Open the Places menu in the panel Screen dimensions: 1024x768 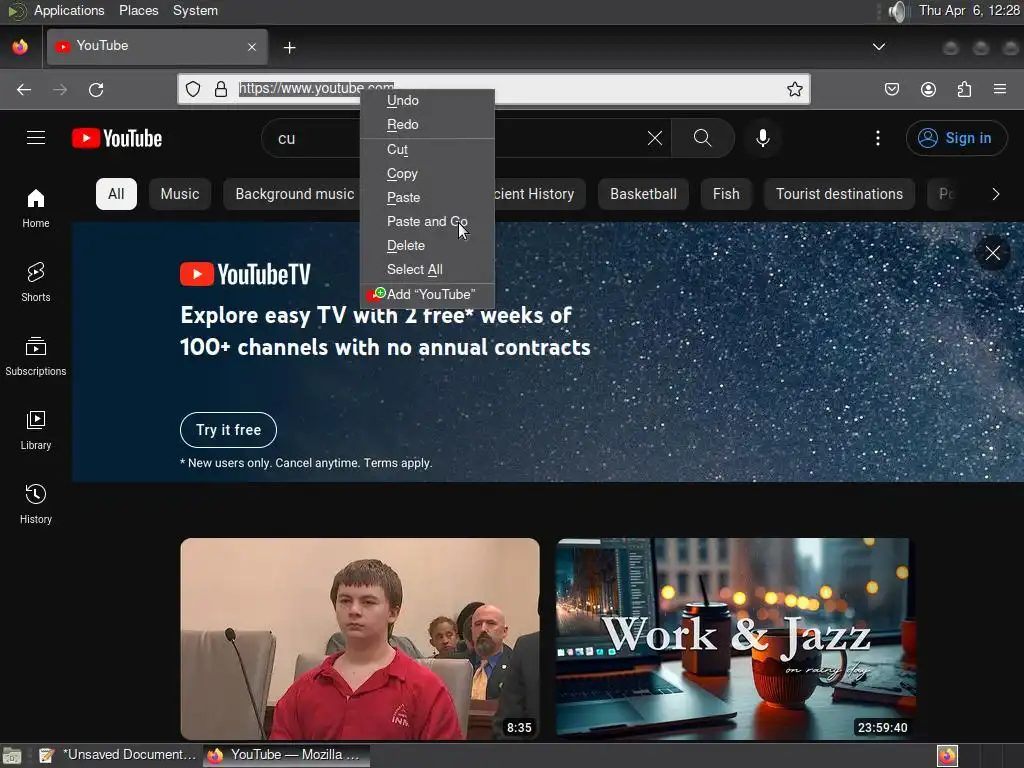pyautogui.click(x=138, y=10)
